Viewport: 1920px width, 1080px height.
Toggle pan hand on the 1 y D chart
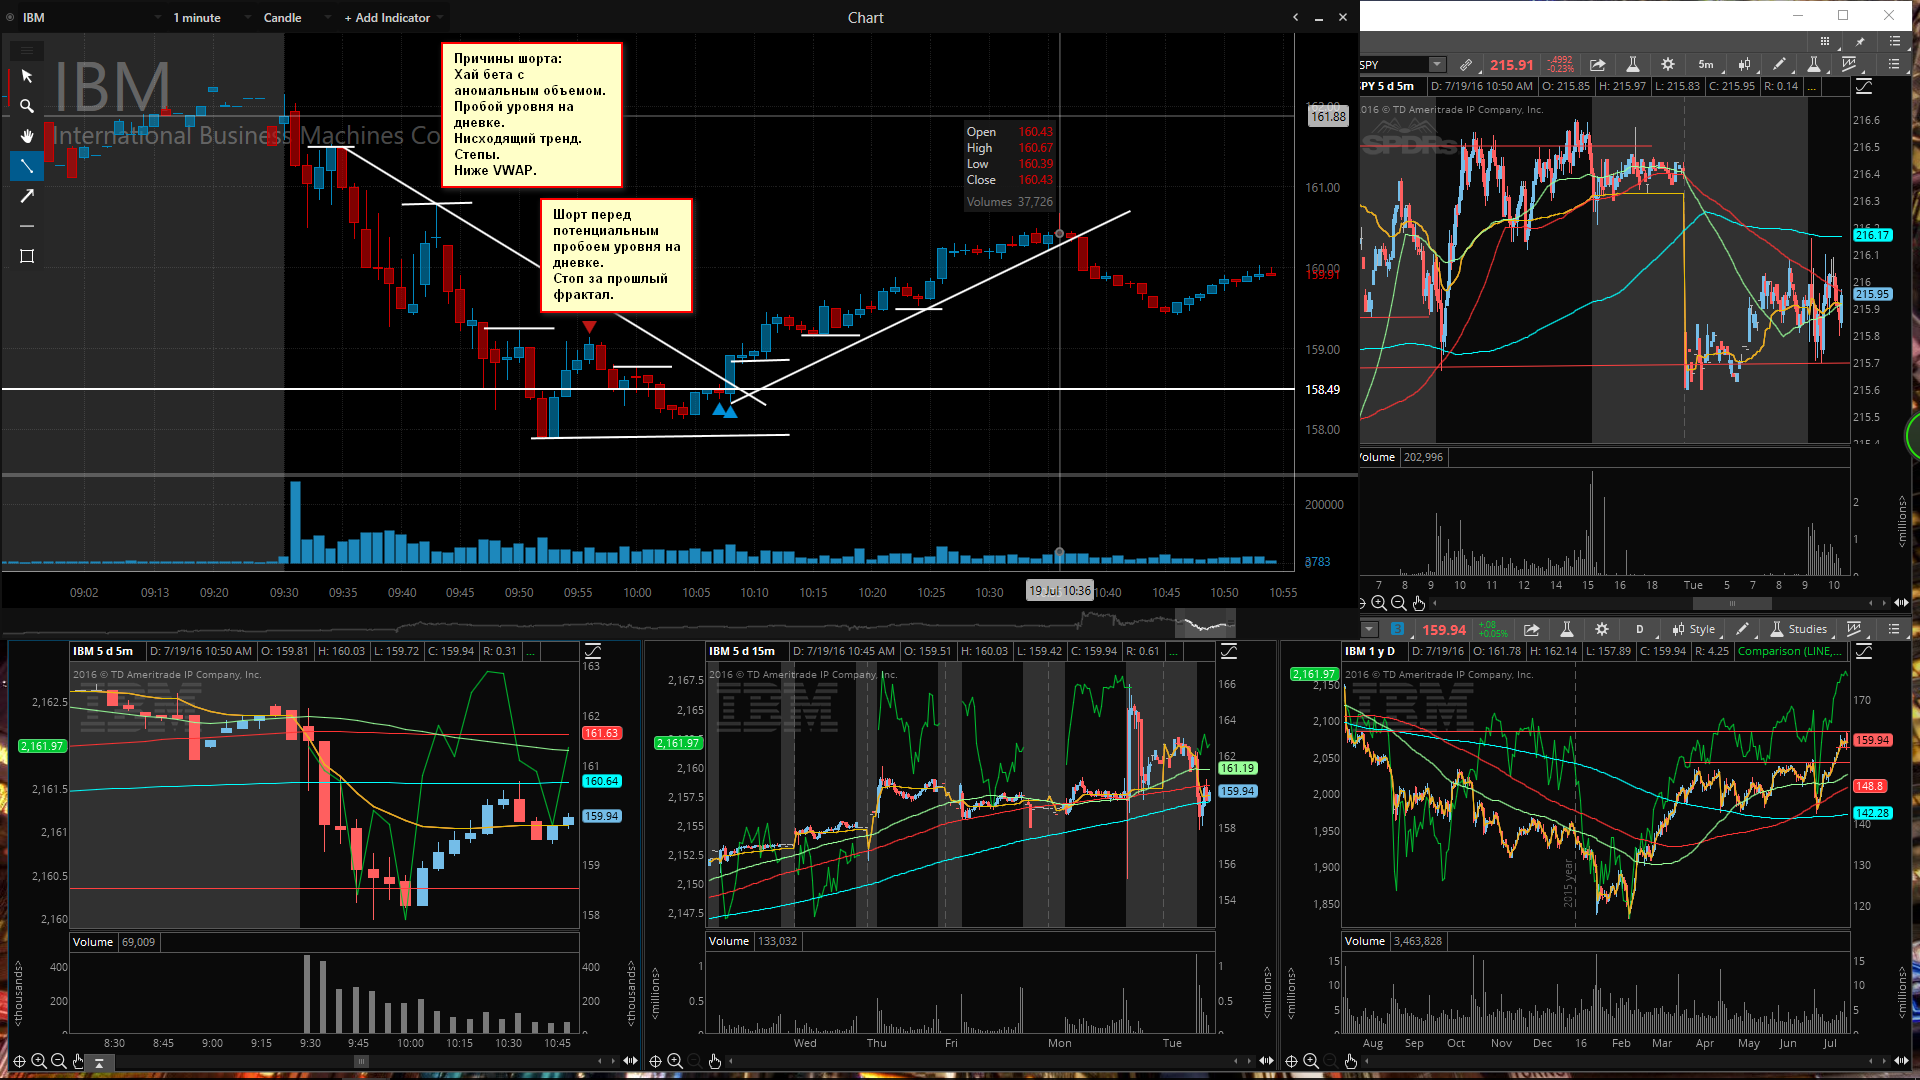tap(1351, 1061)
